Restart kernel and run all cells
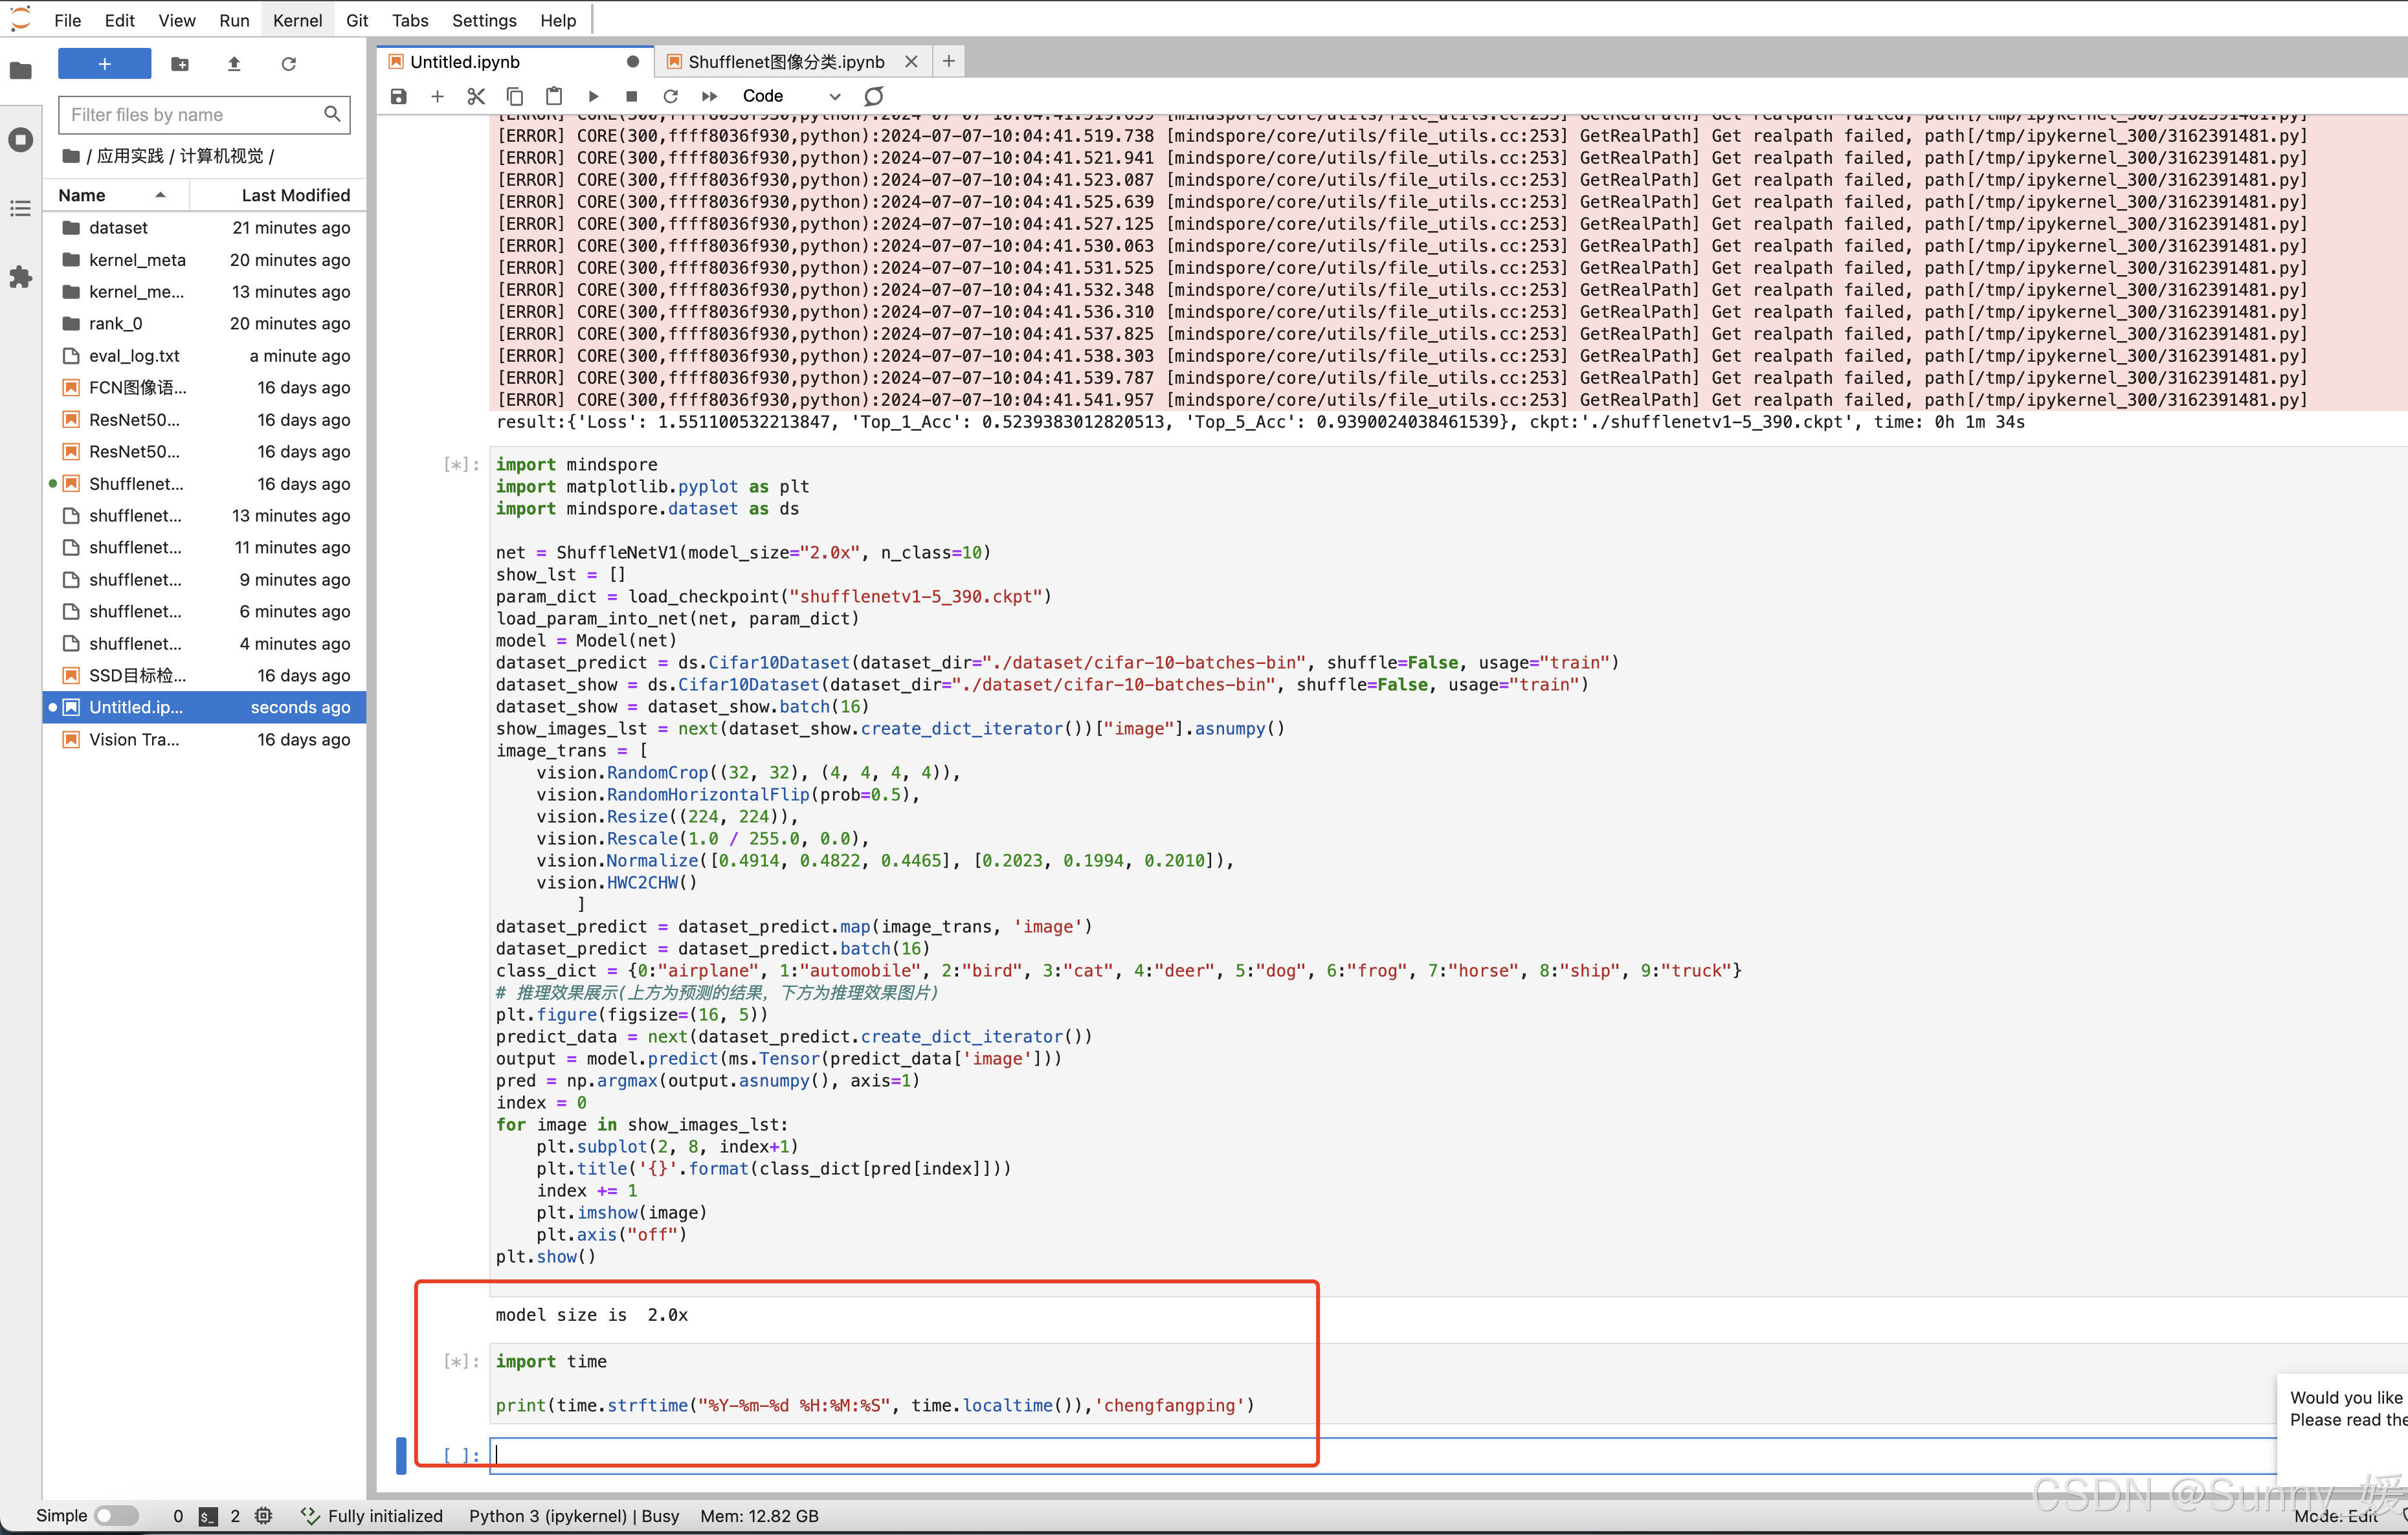 709,96
